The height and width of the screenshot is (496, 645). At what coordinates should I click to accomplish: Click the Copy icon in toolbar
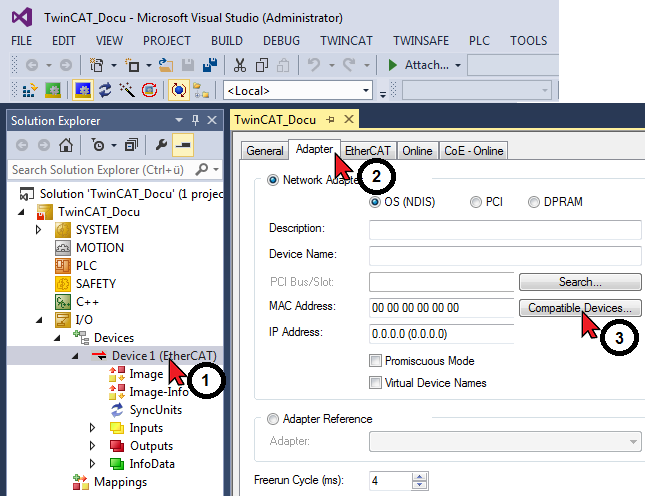pyautogui.click(x=262, y=65)
